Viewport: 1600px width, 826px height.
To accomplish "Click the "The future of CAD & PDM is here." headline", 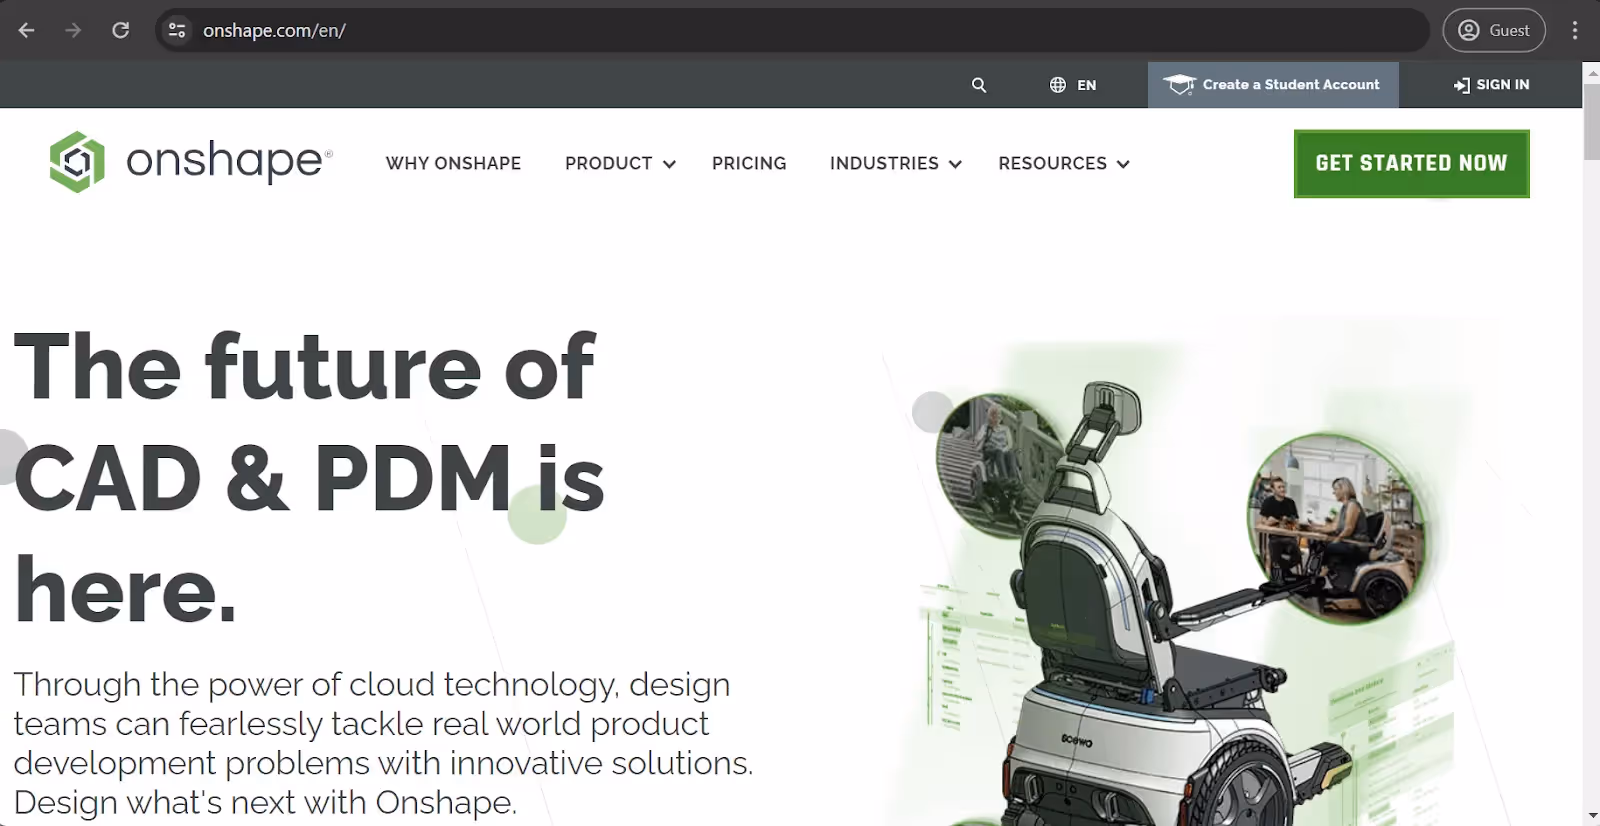I will tap(308, 478).
